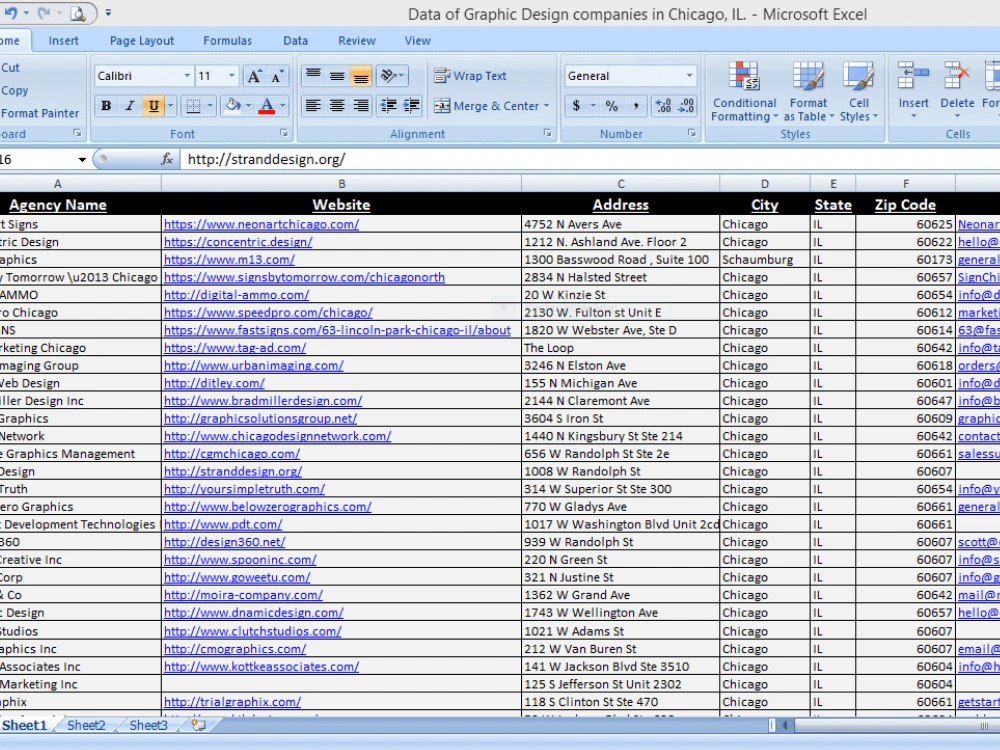Click the Fill Color paint bucket
Image resolution: width=1000 pixels, height=750 pixels.
233,106
